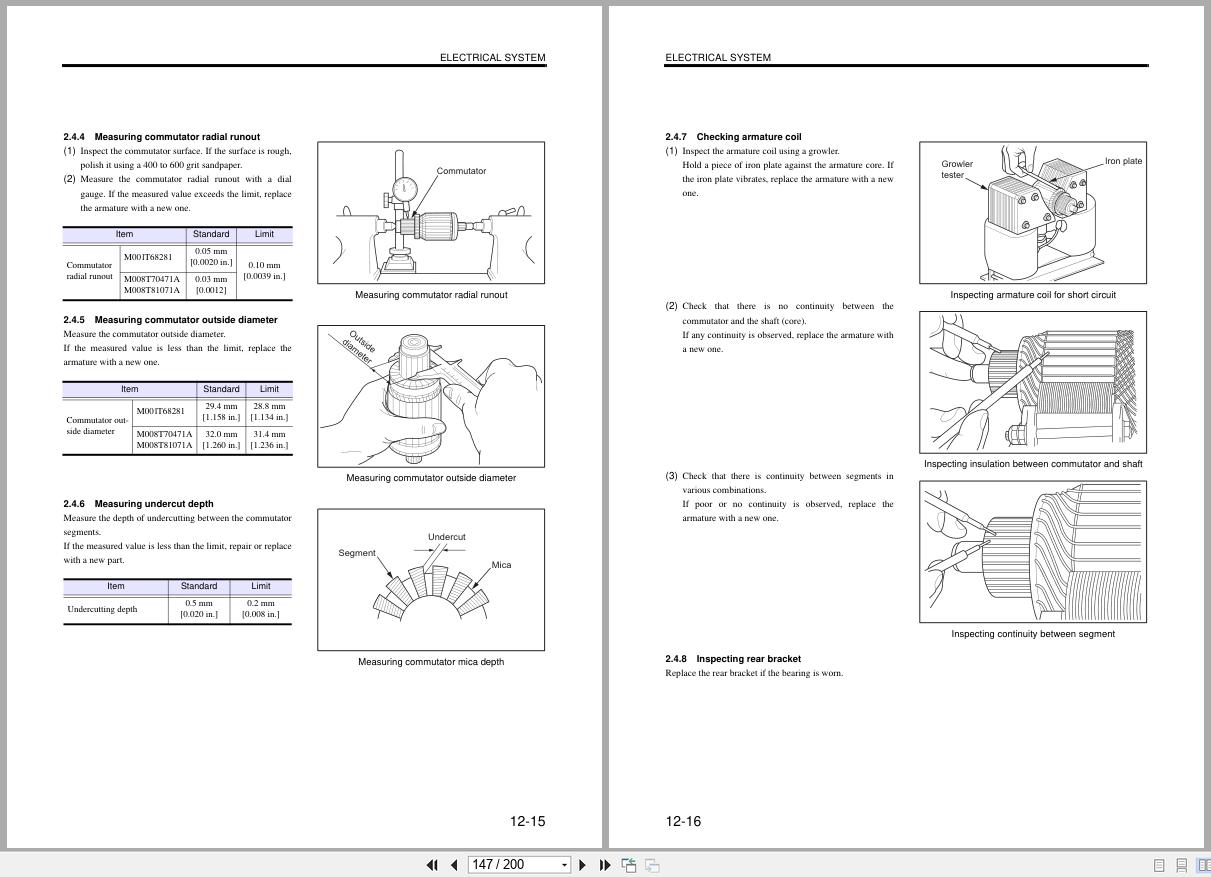Click the grayed next view icon

tap(652, 865)
